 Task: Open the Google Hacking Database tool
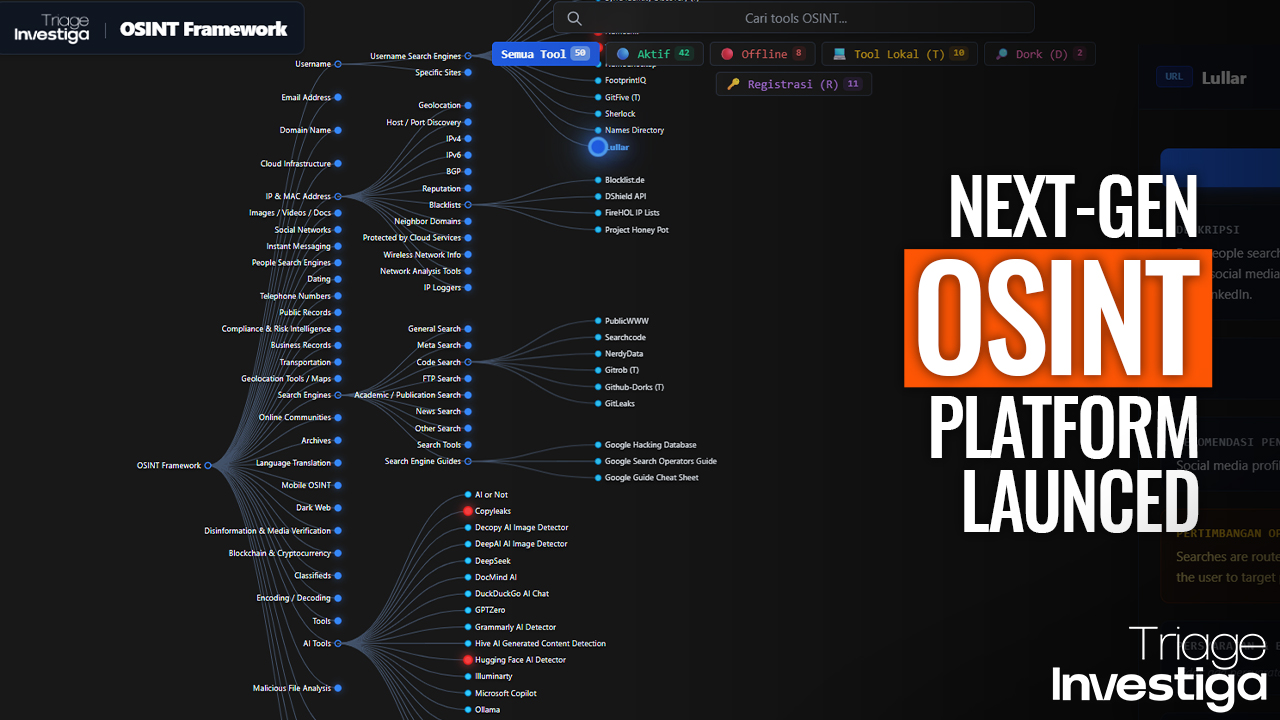[x=650, y=445]
